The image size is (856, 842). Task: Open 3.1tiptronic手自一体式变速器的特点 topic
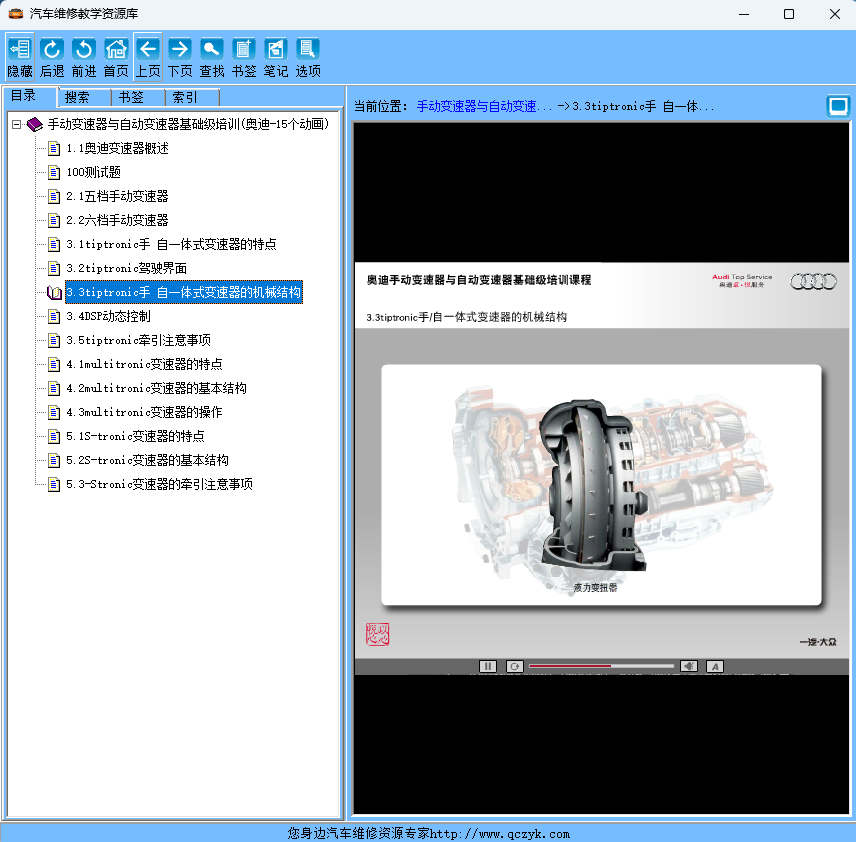pyautogui.click(x=171, y=245)
